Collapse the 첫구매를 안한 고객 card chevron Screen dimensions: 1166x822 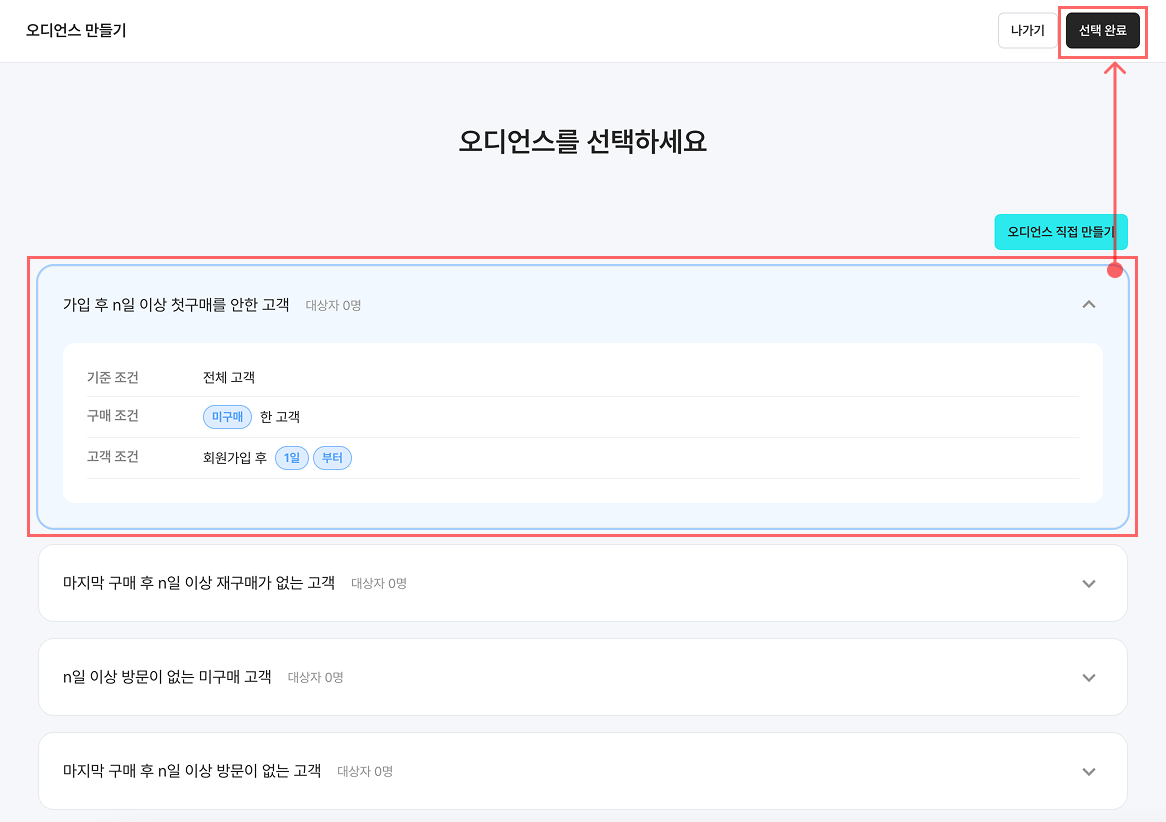click(1089, 304)
